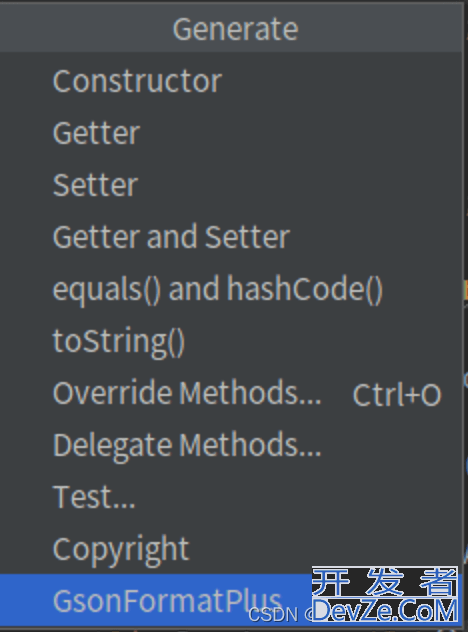Select Constructor in the Generate menu
Image resolution: width=468 pixels, height=632 pixels.
231,81
